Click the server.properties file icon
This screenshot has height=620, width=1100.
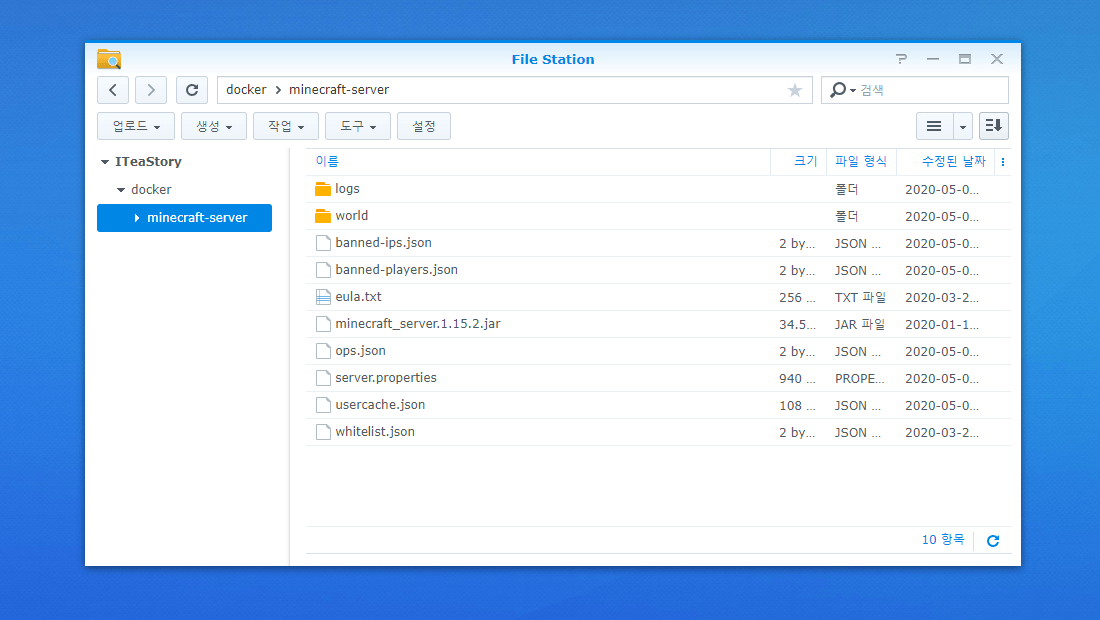tap(323, 378)
